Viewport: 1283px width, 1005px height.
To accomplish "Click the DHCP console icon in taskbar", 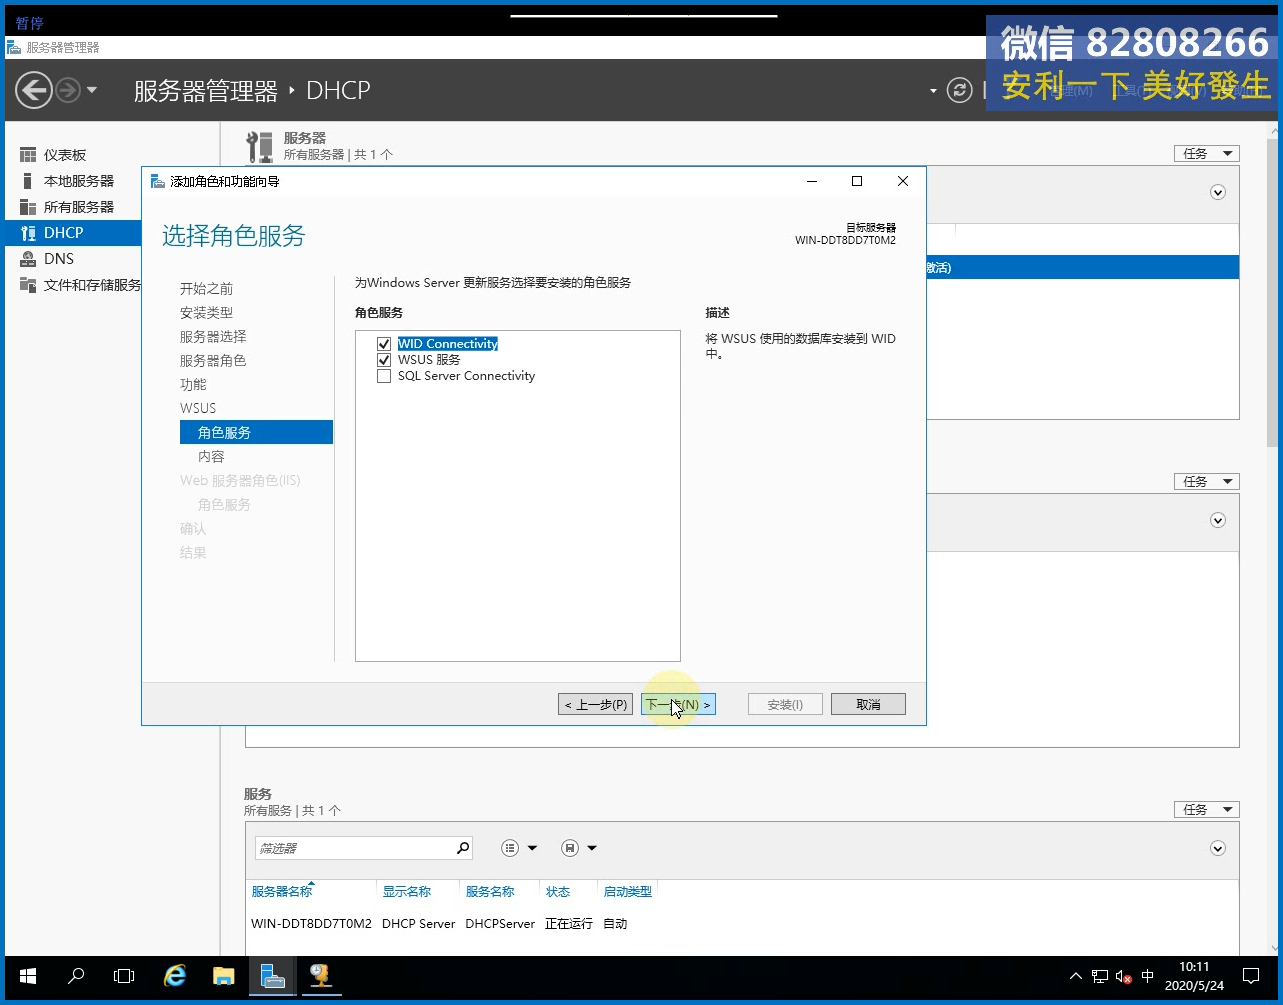I will click(x=320, y=976).
